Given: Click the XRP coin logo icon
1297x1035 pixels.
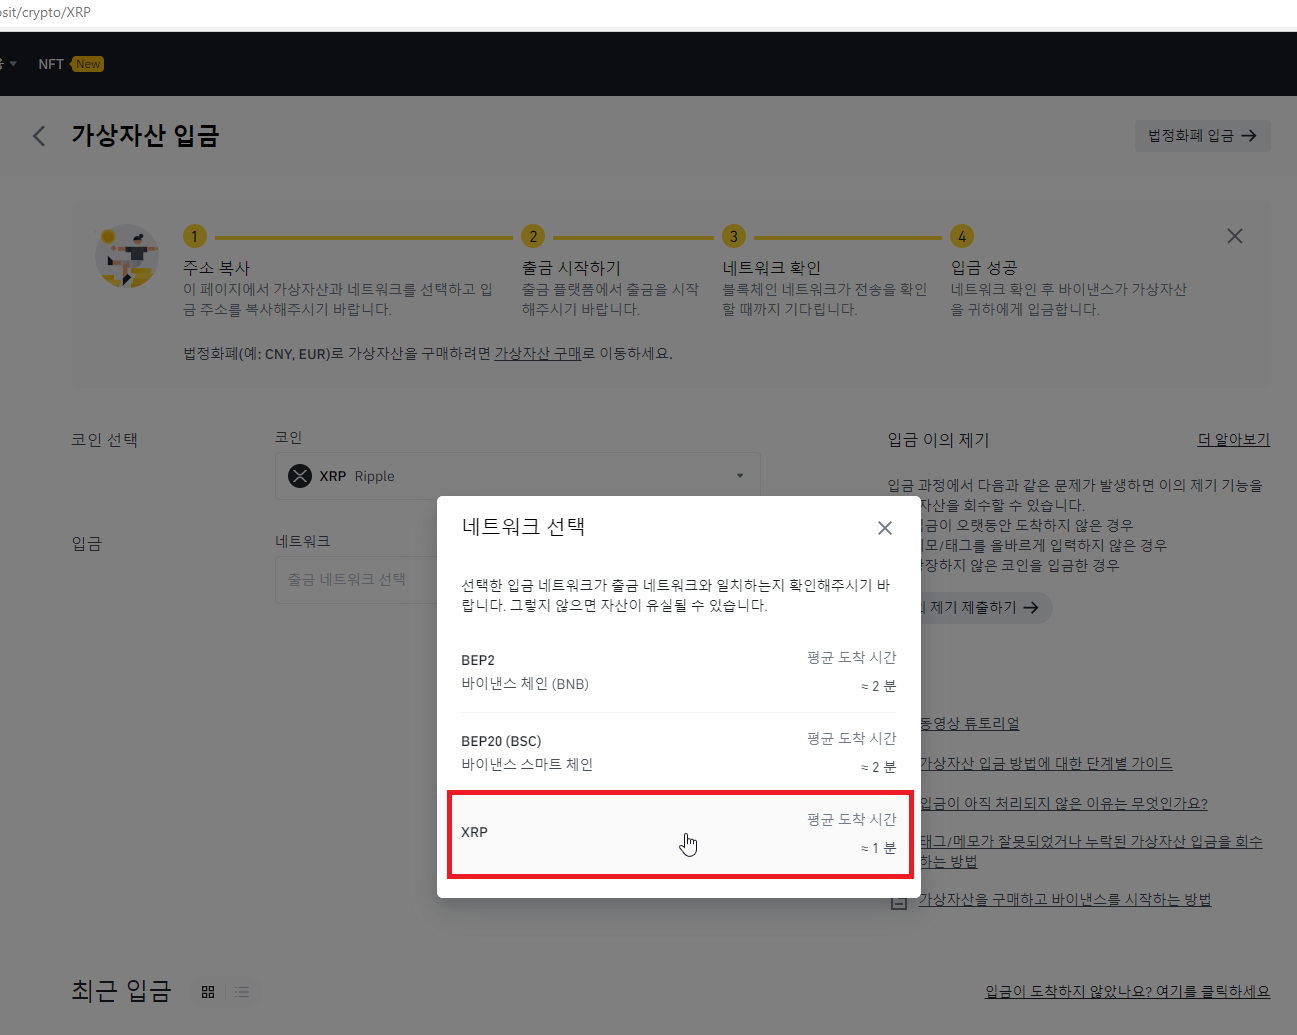Looking at the screenshot, I should [x=300, y=476].
